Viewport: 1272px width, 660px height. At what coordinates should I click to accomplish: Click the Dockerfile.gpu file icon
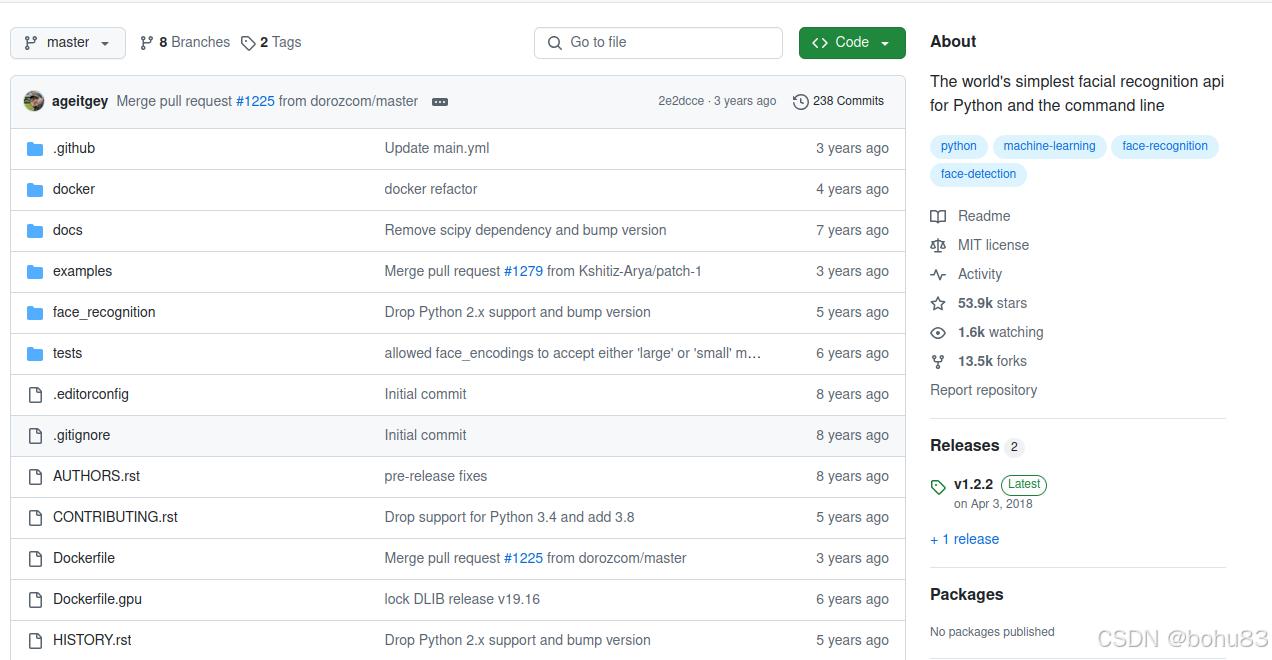35,599
